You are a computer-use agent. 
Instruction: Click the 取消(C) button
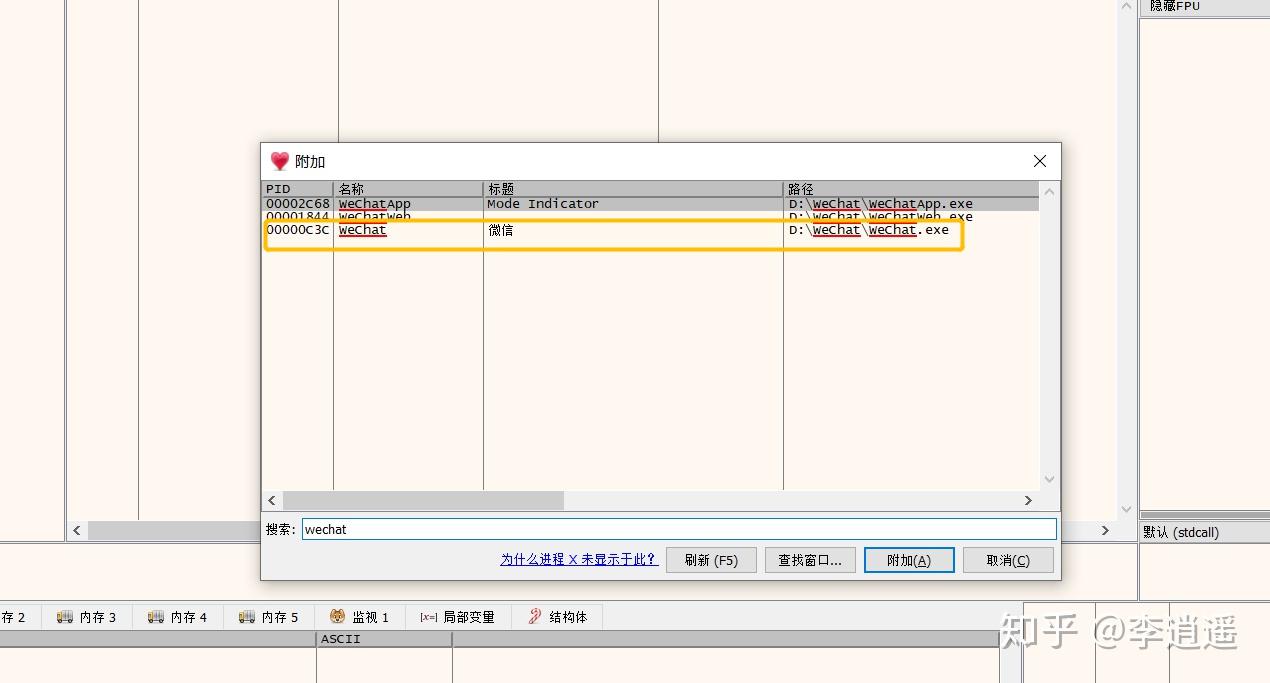click(x=1008, y=560)
